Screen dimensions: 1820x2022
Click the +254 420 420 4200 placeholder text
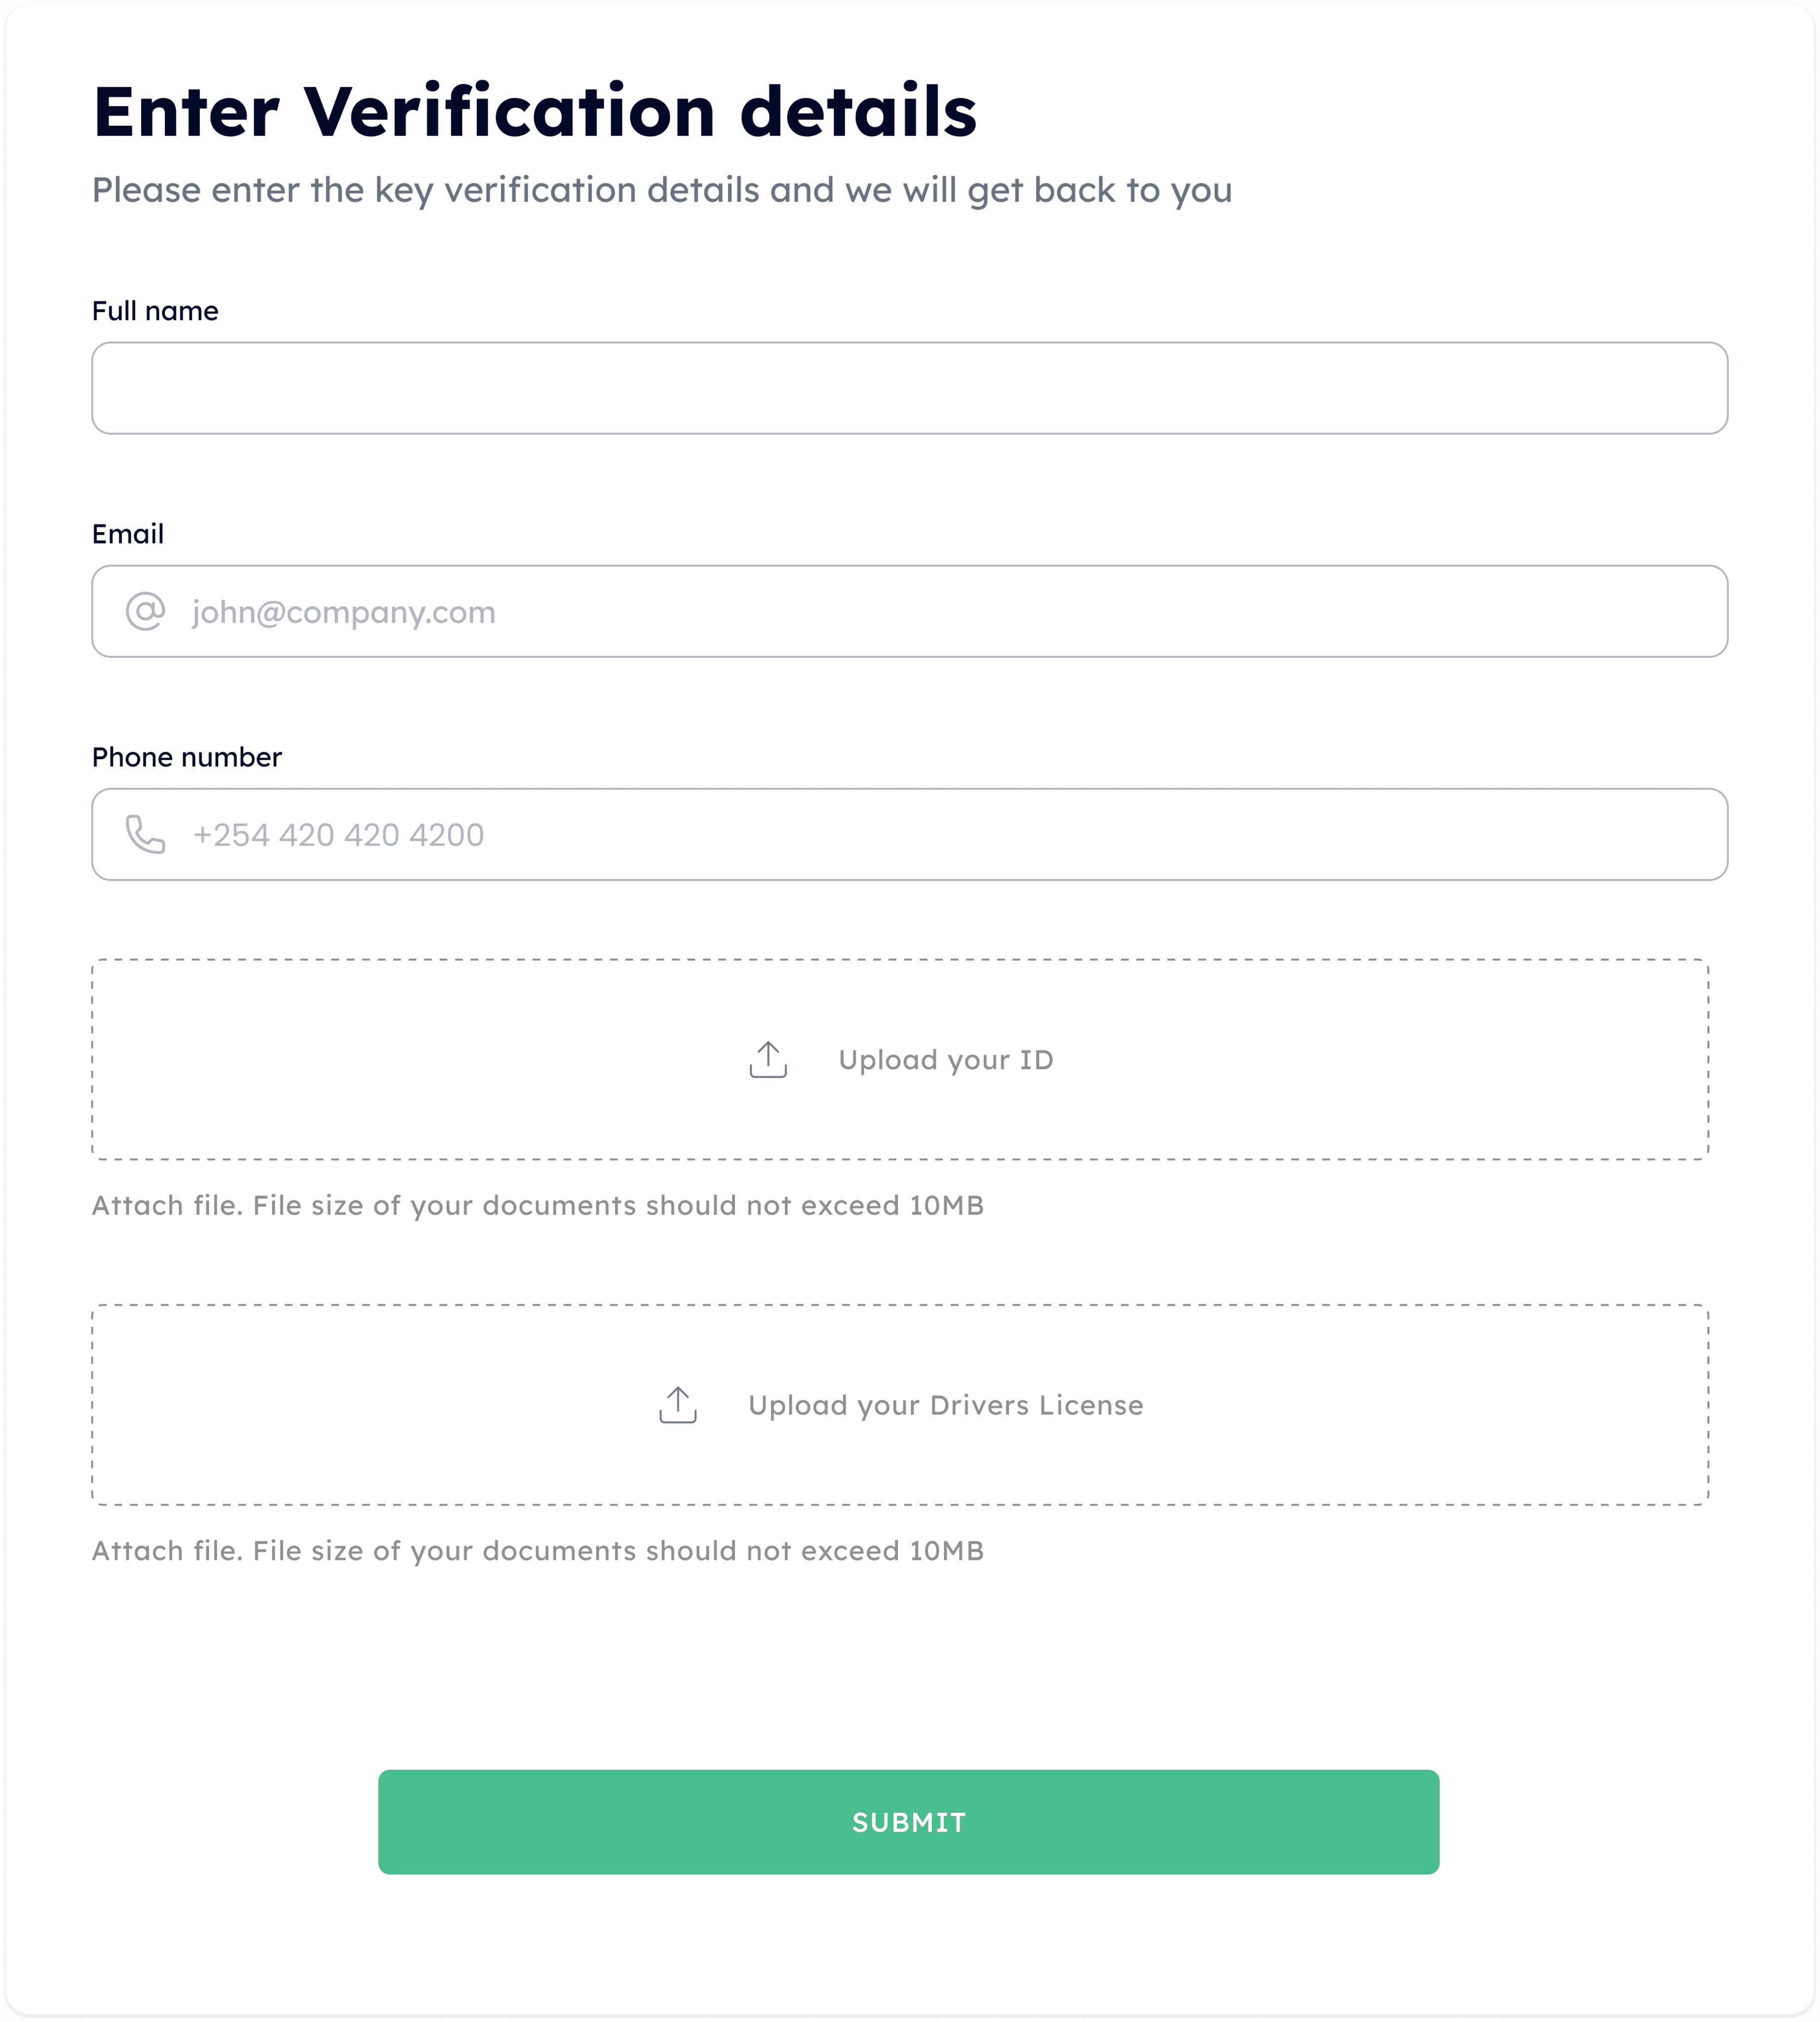pyautogui.click(x=338, y=835)
